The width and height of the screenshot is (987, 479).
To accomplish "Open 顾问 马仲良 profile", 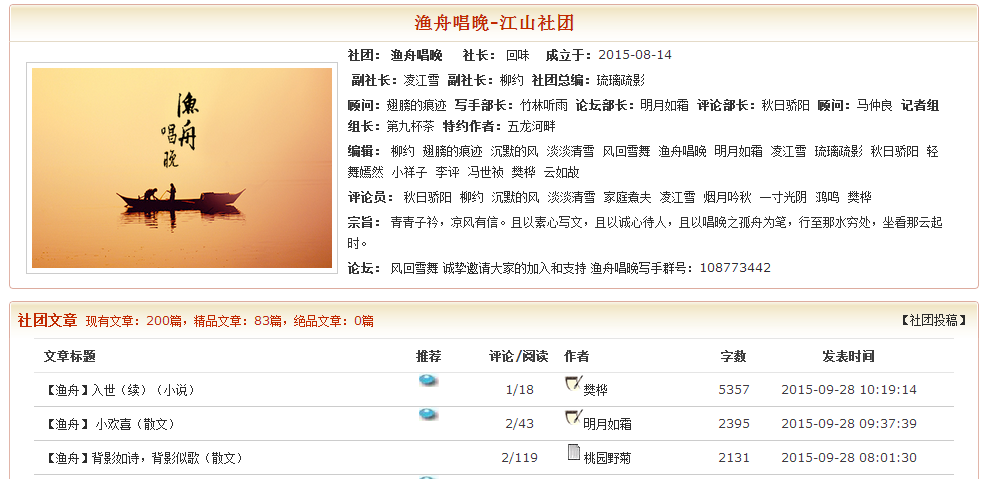I will [x=874, y=106].
